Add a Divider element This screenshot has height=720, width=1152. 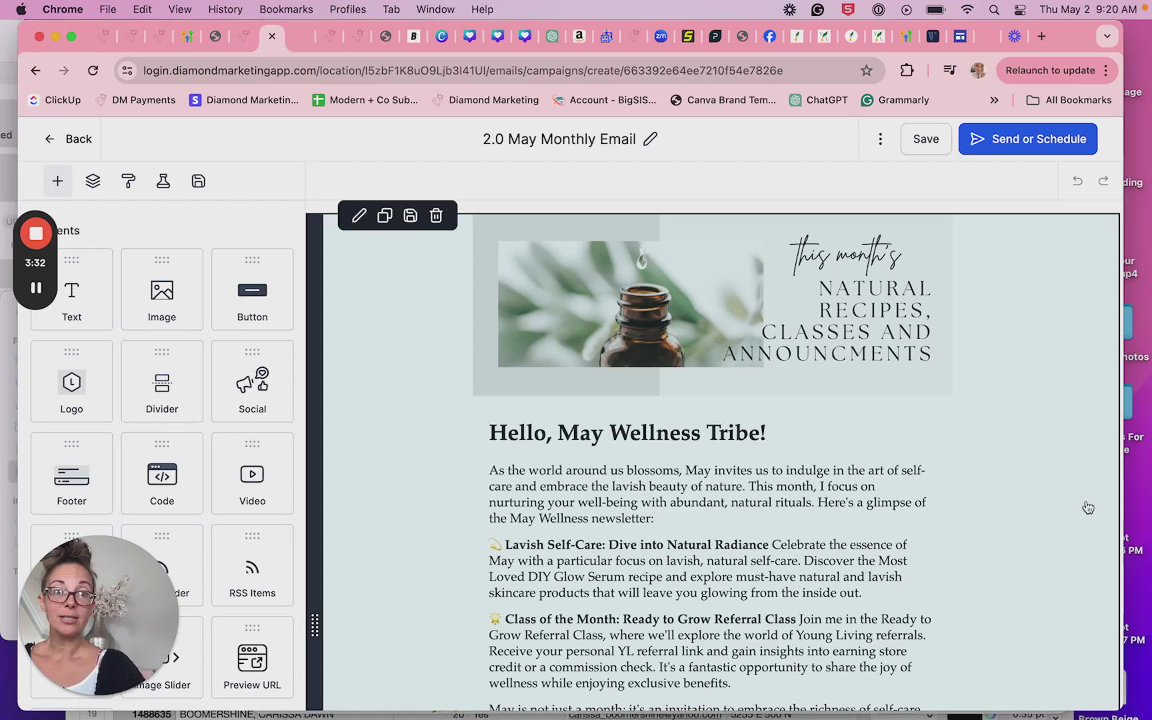pos(162,381)
